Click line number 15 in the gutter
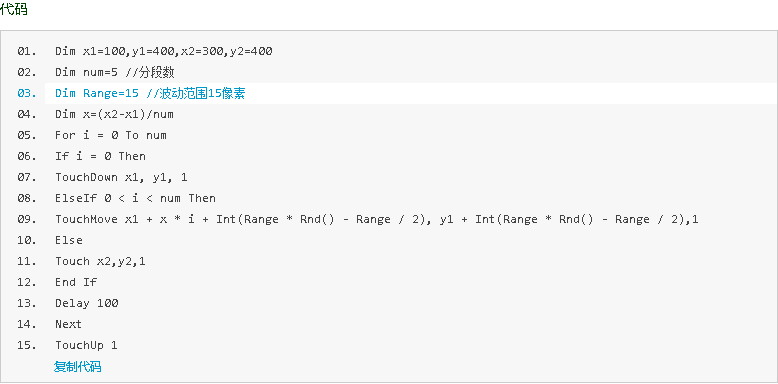 (27, 345)
